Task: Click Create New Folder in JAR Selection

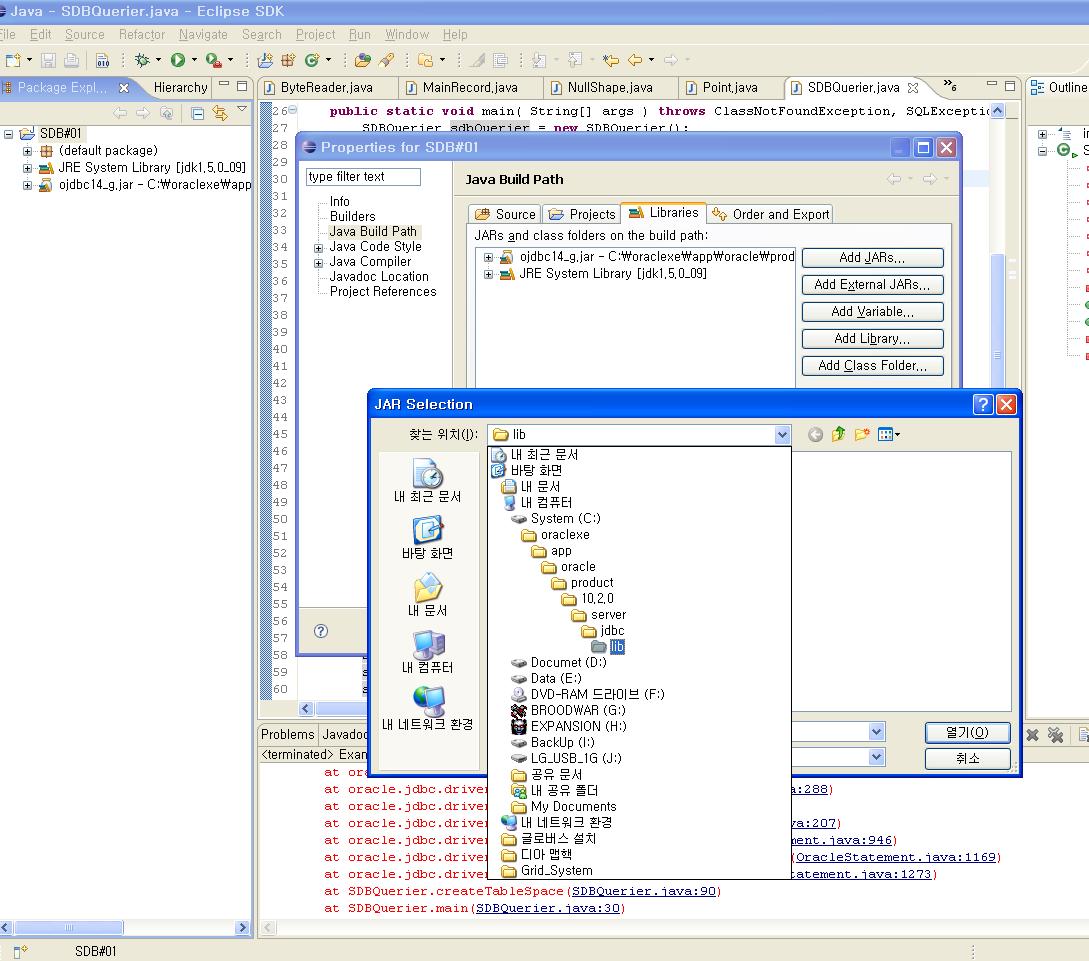Action: 862,435
